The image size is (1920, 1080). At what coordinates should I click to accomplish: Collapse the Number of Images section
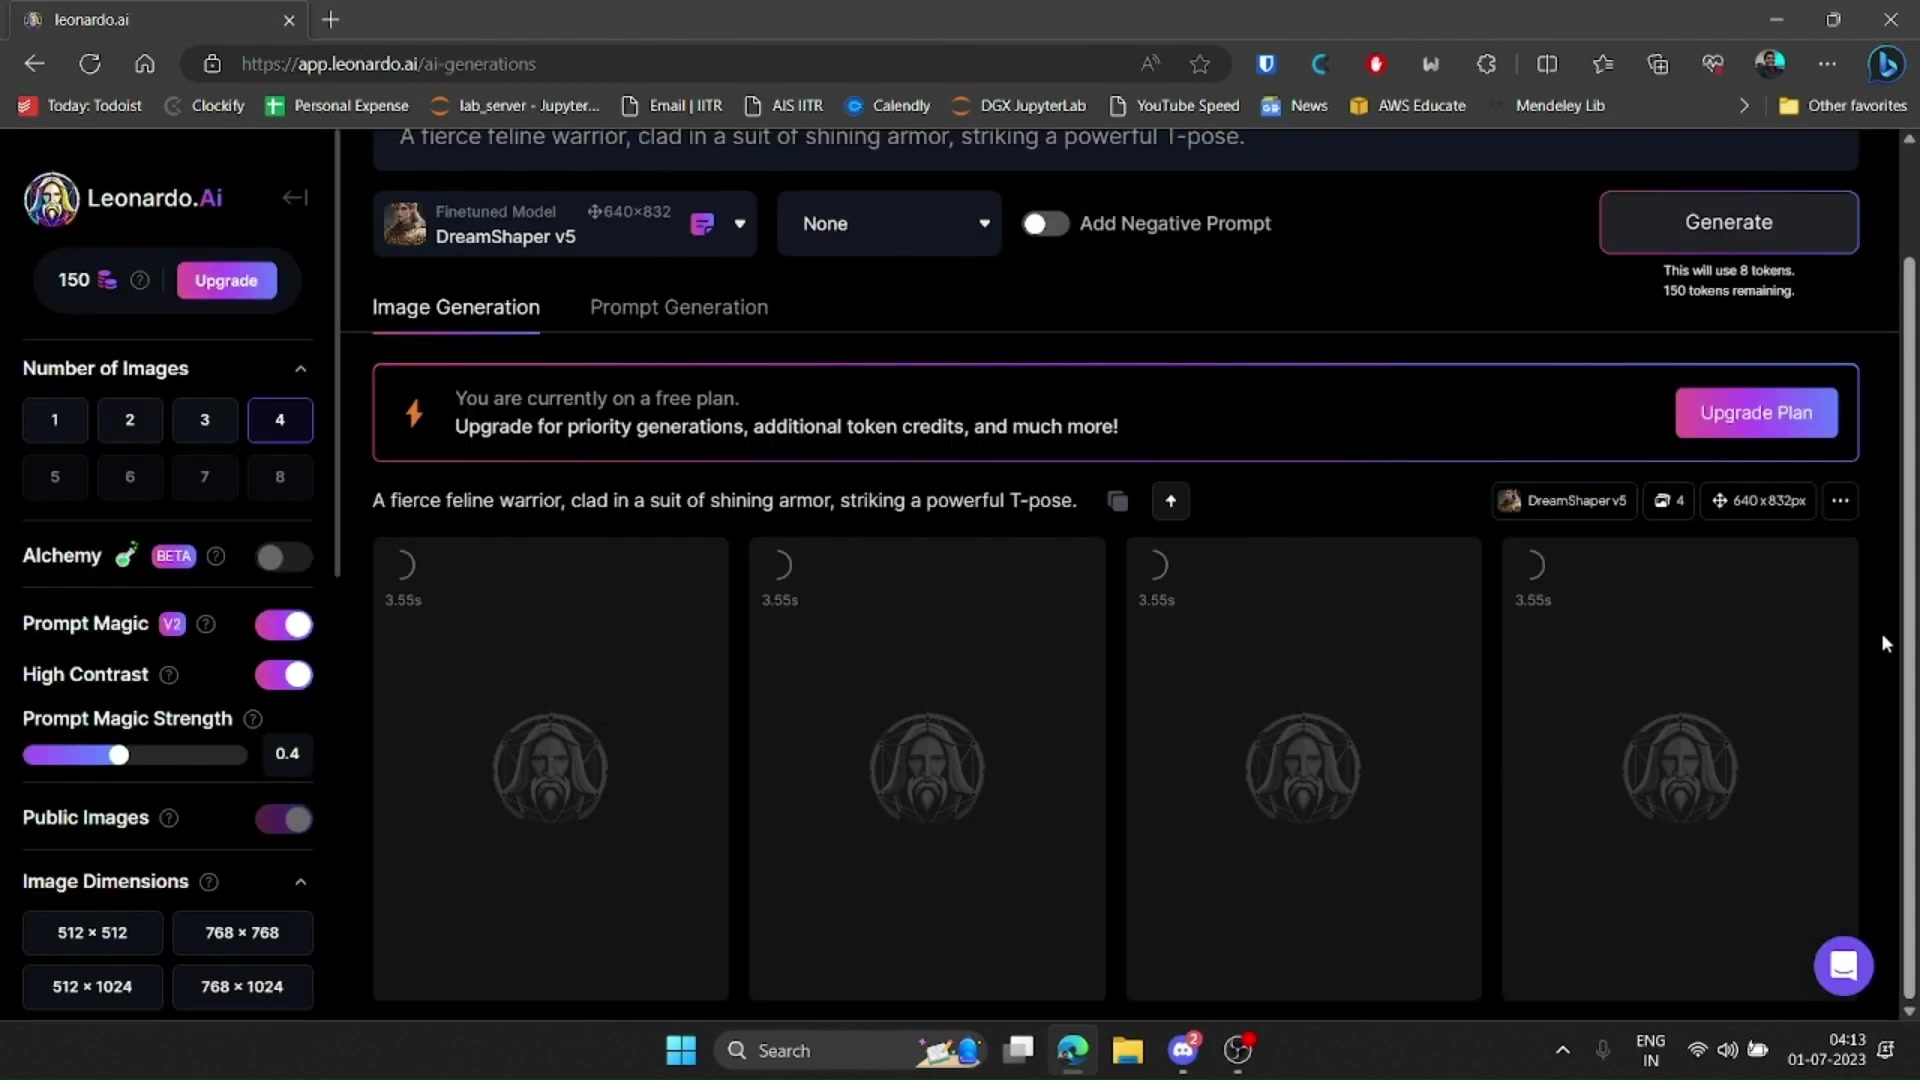point(300,368)
